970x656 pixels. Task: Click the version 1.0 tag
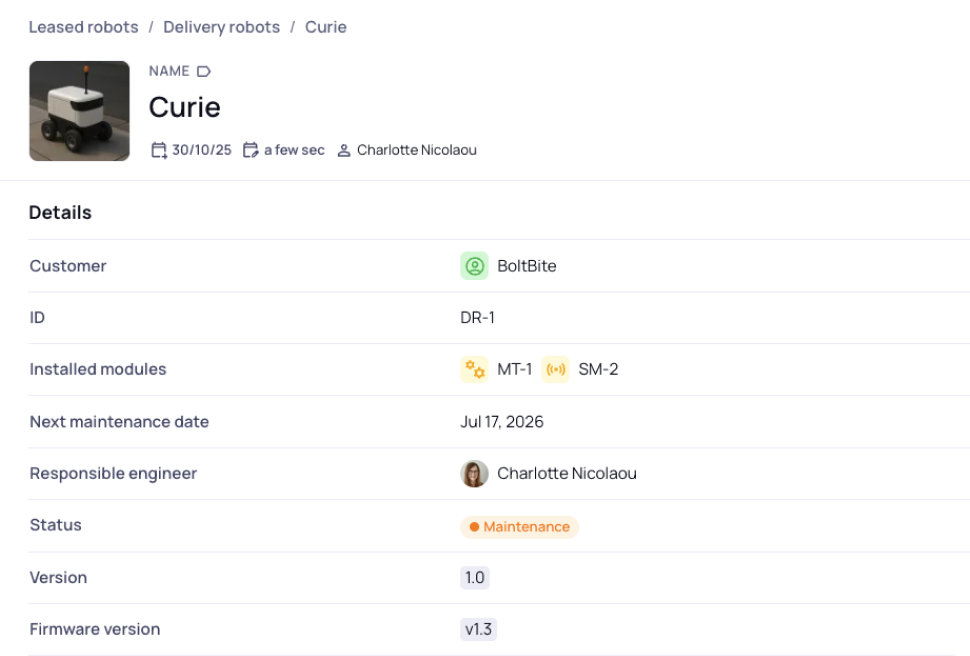[x=474, y=578]
